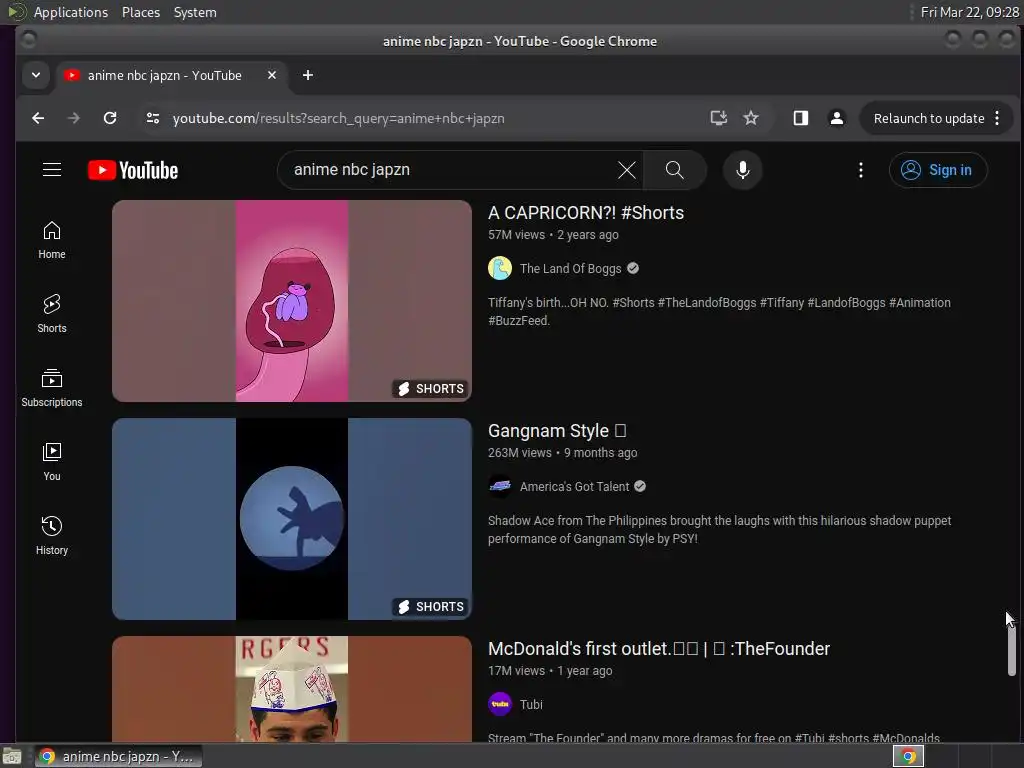Open America's Got Talent channel avatar
This screenshot has width=1024, height=768.
pyautogui.click(x=500, y=487)
